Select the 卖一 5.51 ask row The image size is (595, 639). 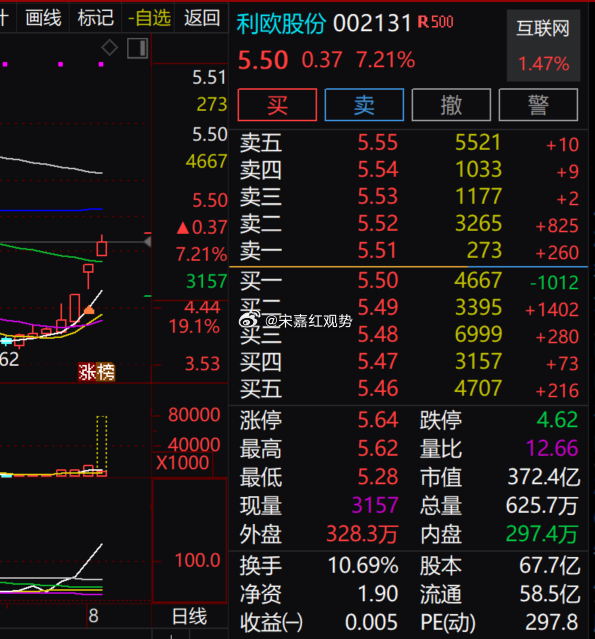tap(409, 251)
